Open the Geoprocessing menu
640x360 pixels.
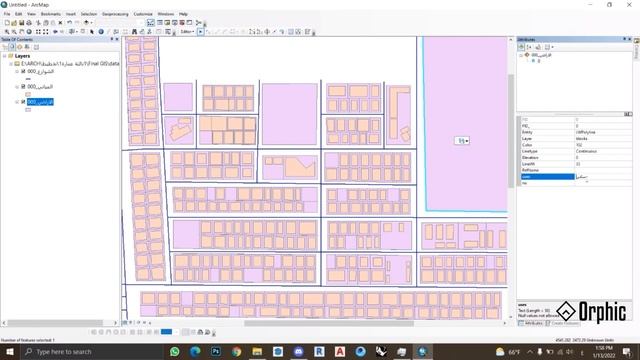115,14
